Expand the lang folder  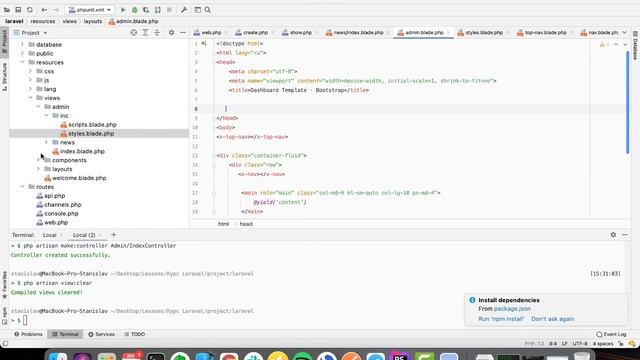coord(30,89)
